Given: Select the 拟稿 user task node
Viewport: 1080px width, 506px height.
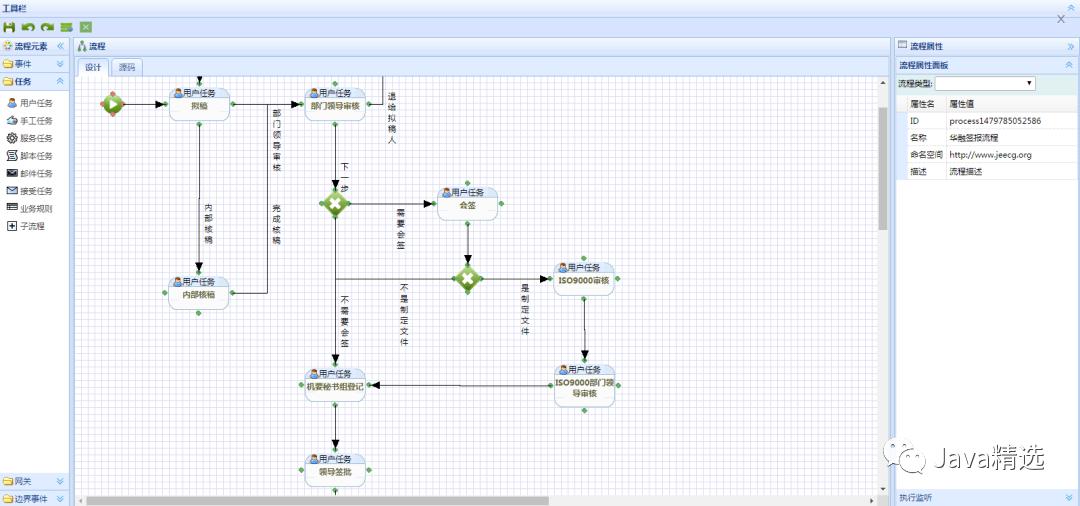Looking at the screenshot, I should (x=199, y=105).
